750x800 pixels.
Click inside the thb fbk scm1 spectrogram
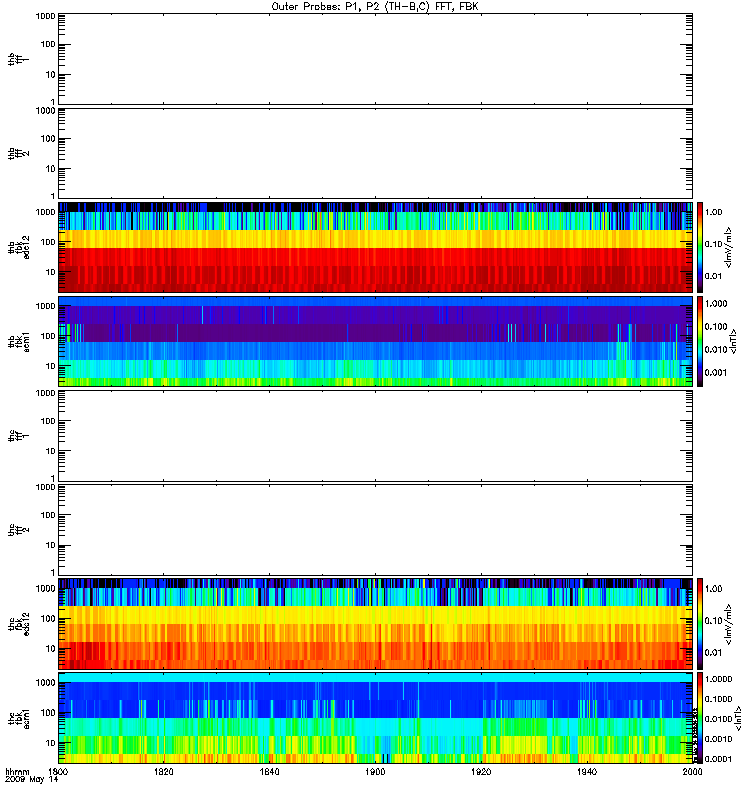tap(376, 341)
